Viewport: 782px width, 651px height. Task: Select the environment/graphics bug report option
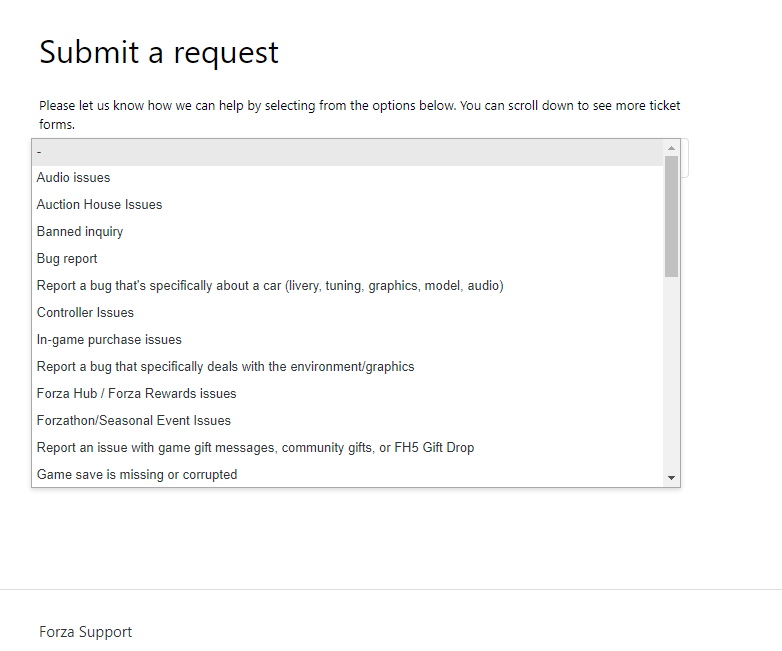pos(225,367)
